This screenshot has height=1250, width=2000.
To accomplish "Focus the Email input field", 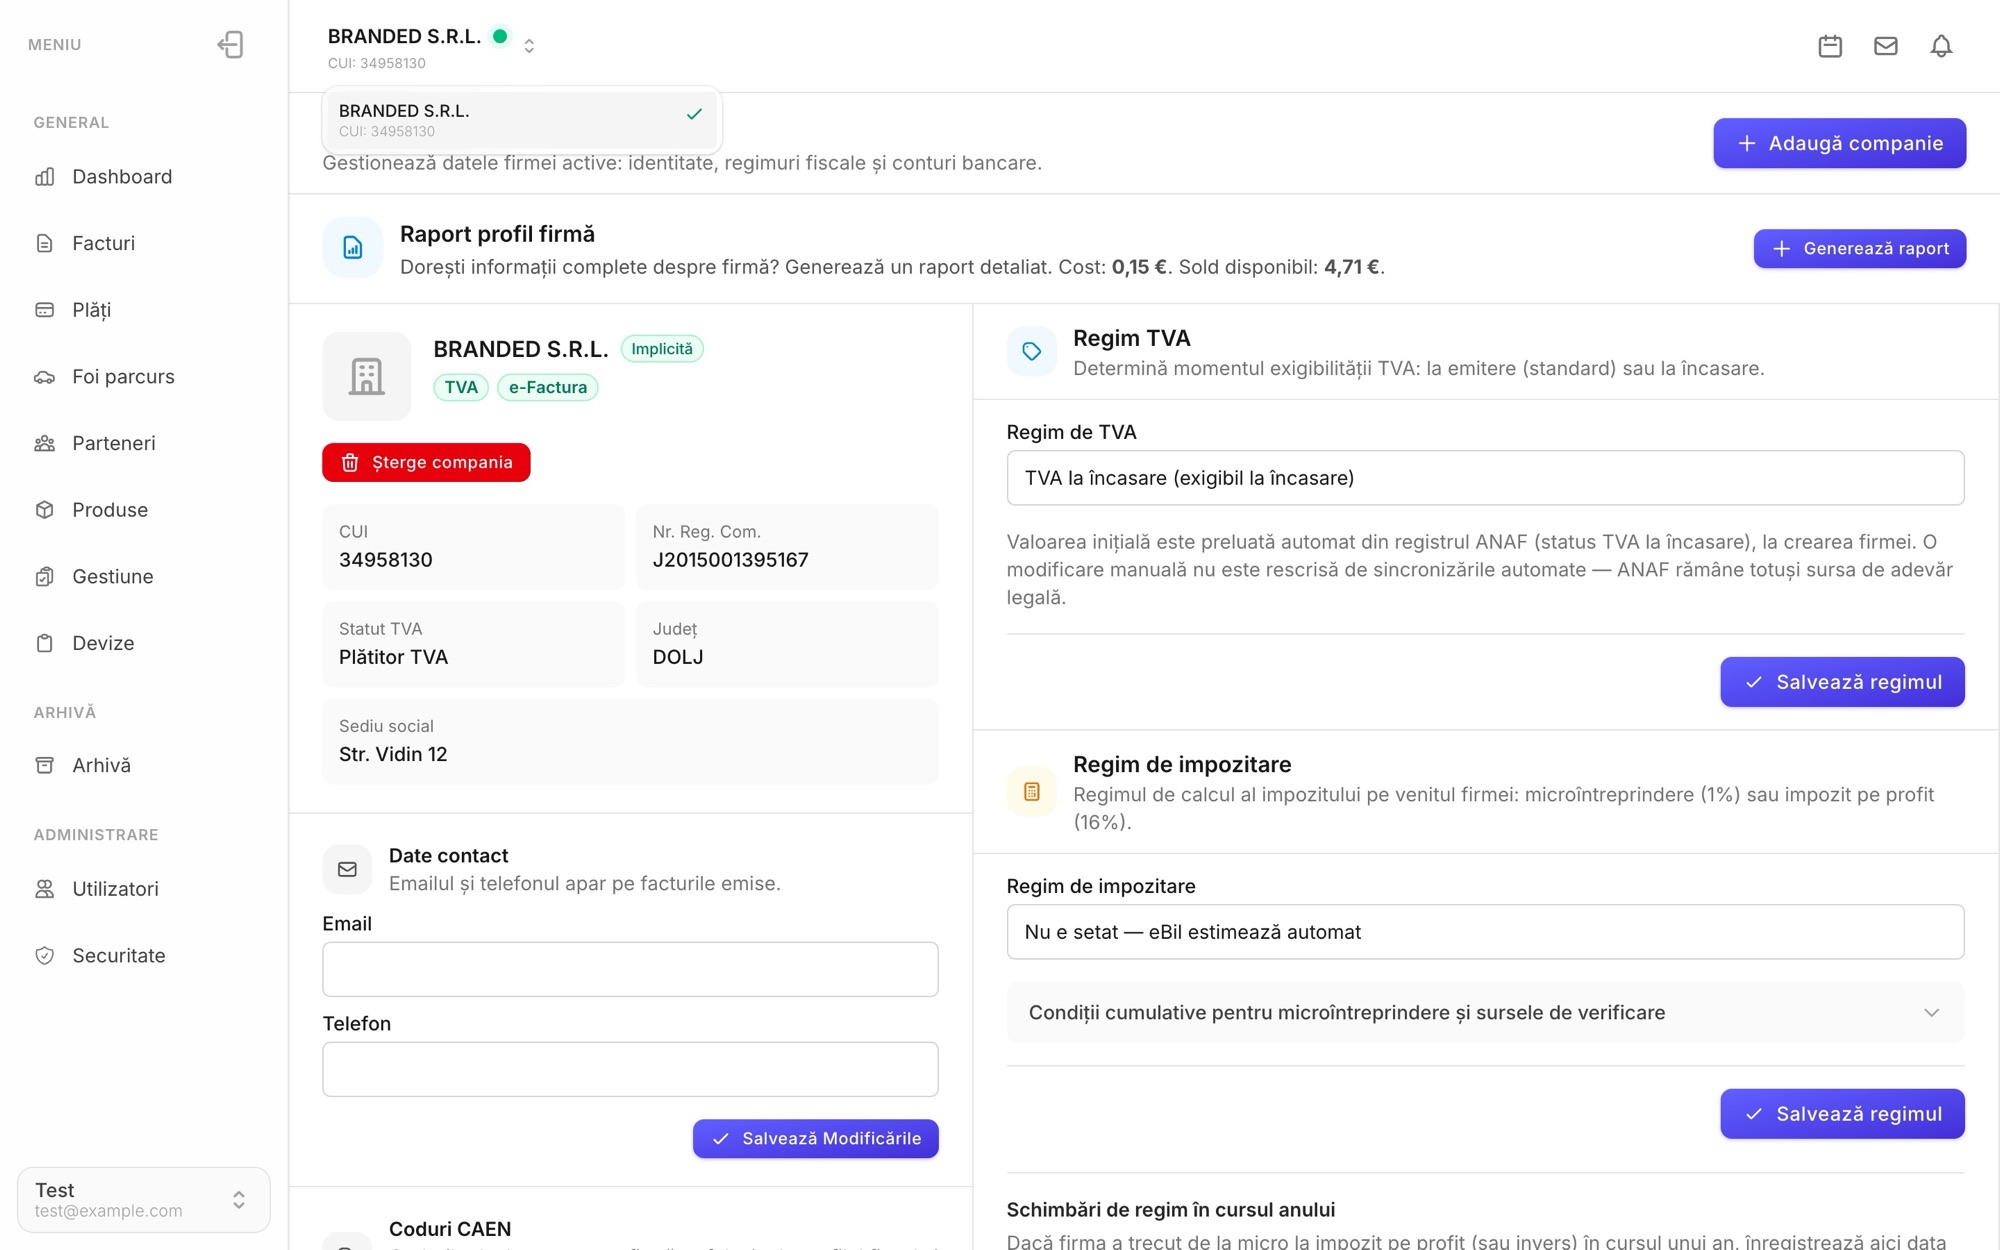I will [x=630, y=969].
